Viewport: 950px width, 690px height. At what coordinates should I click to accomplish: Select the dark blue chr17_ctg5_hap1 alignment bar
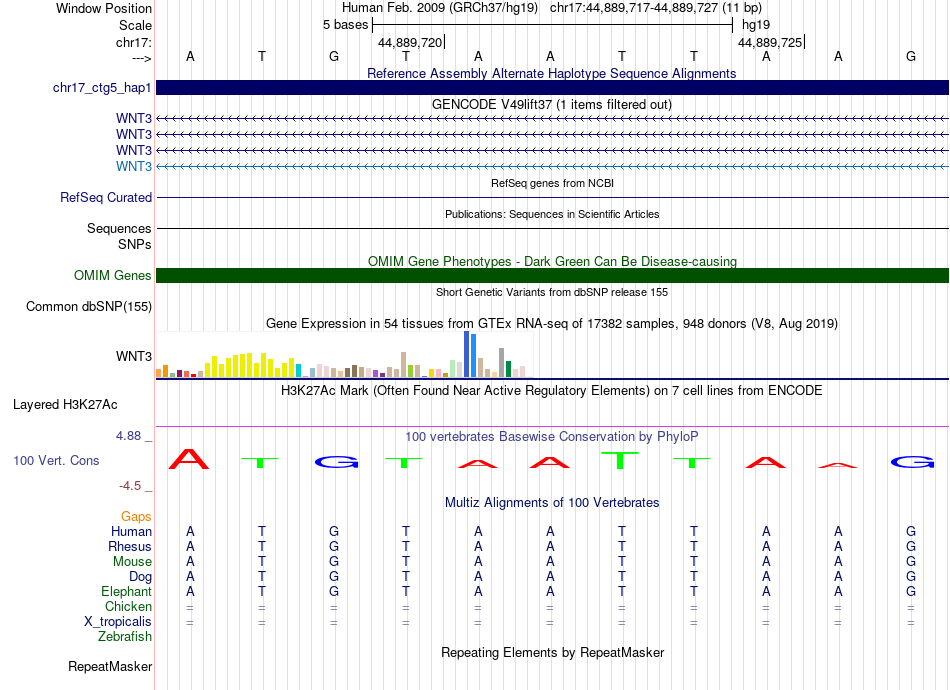[552, 87]
